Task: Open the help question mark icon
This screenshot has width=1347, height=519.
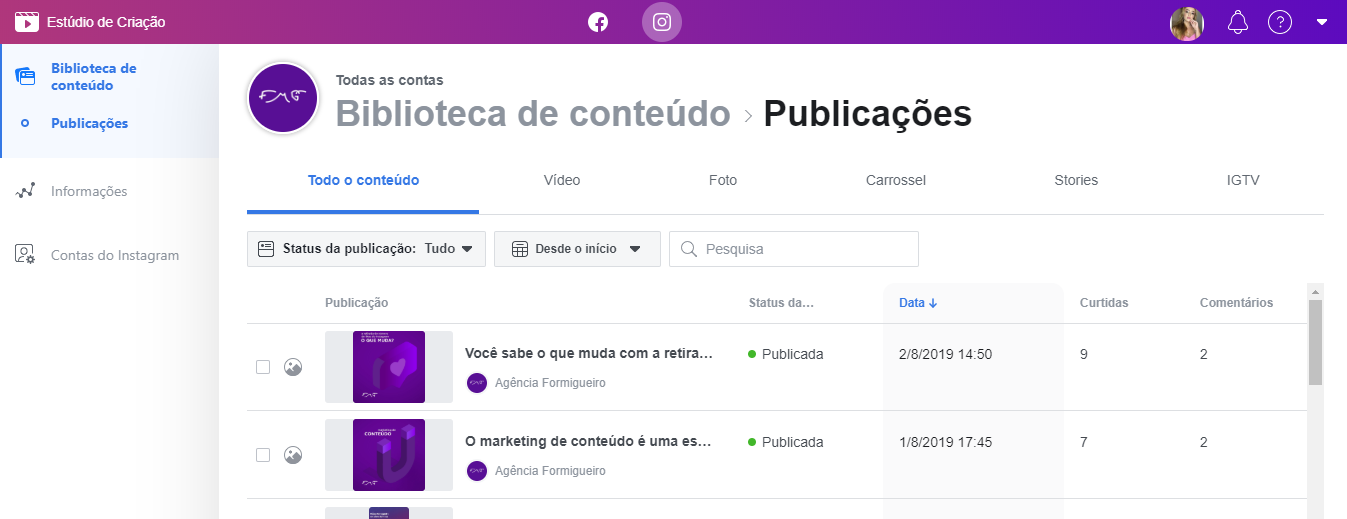Action: 1280,22
